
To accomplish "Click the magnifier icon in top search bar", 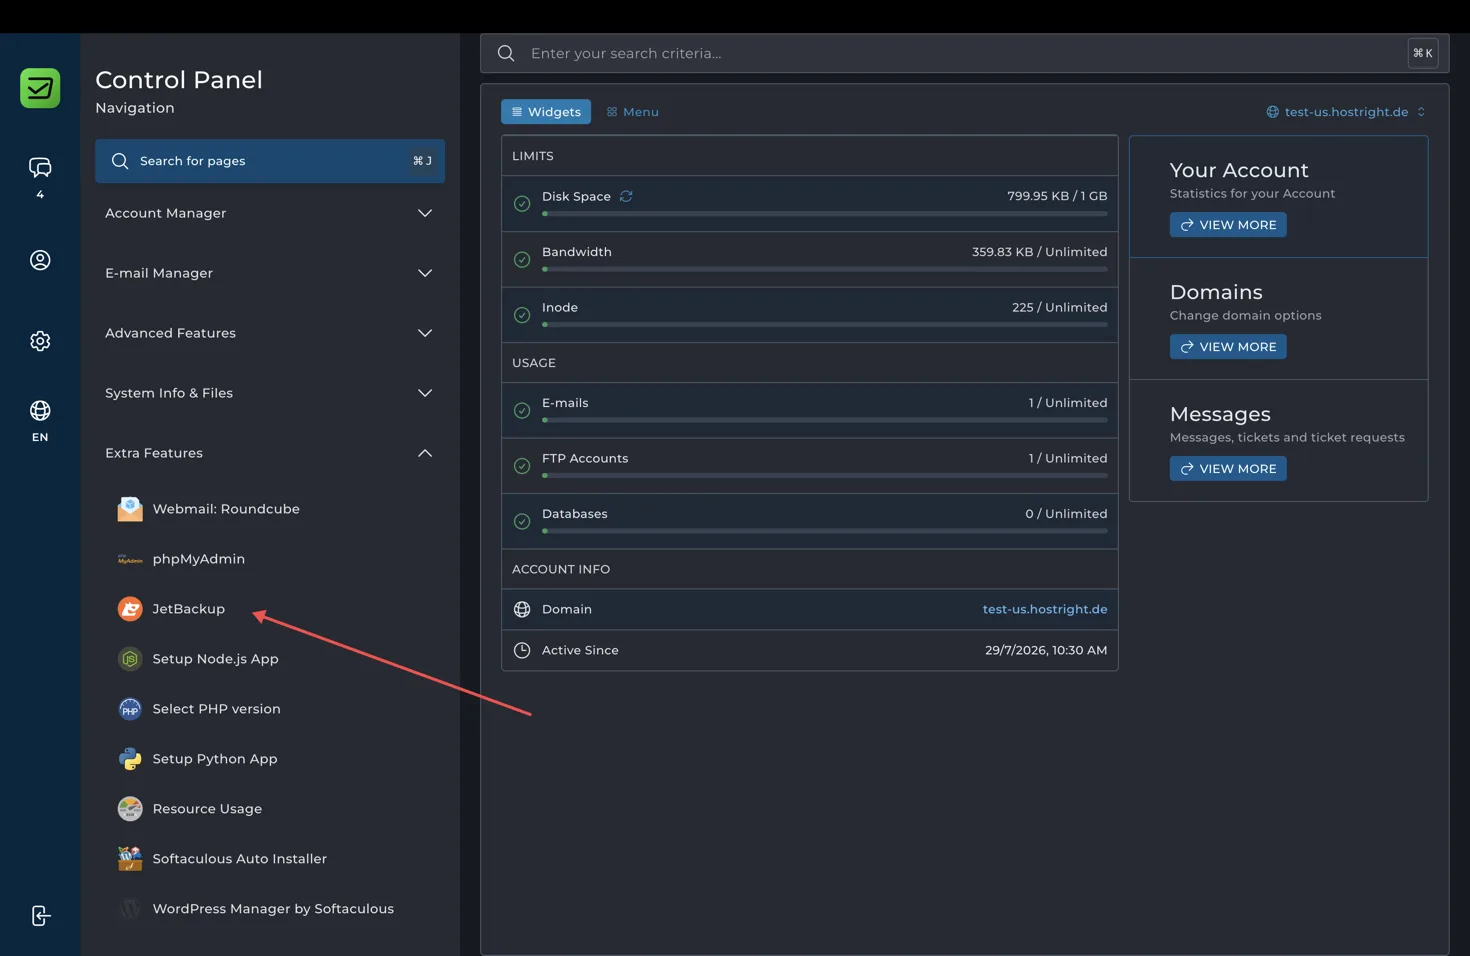I will click(x=506, y=53).
